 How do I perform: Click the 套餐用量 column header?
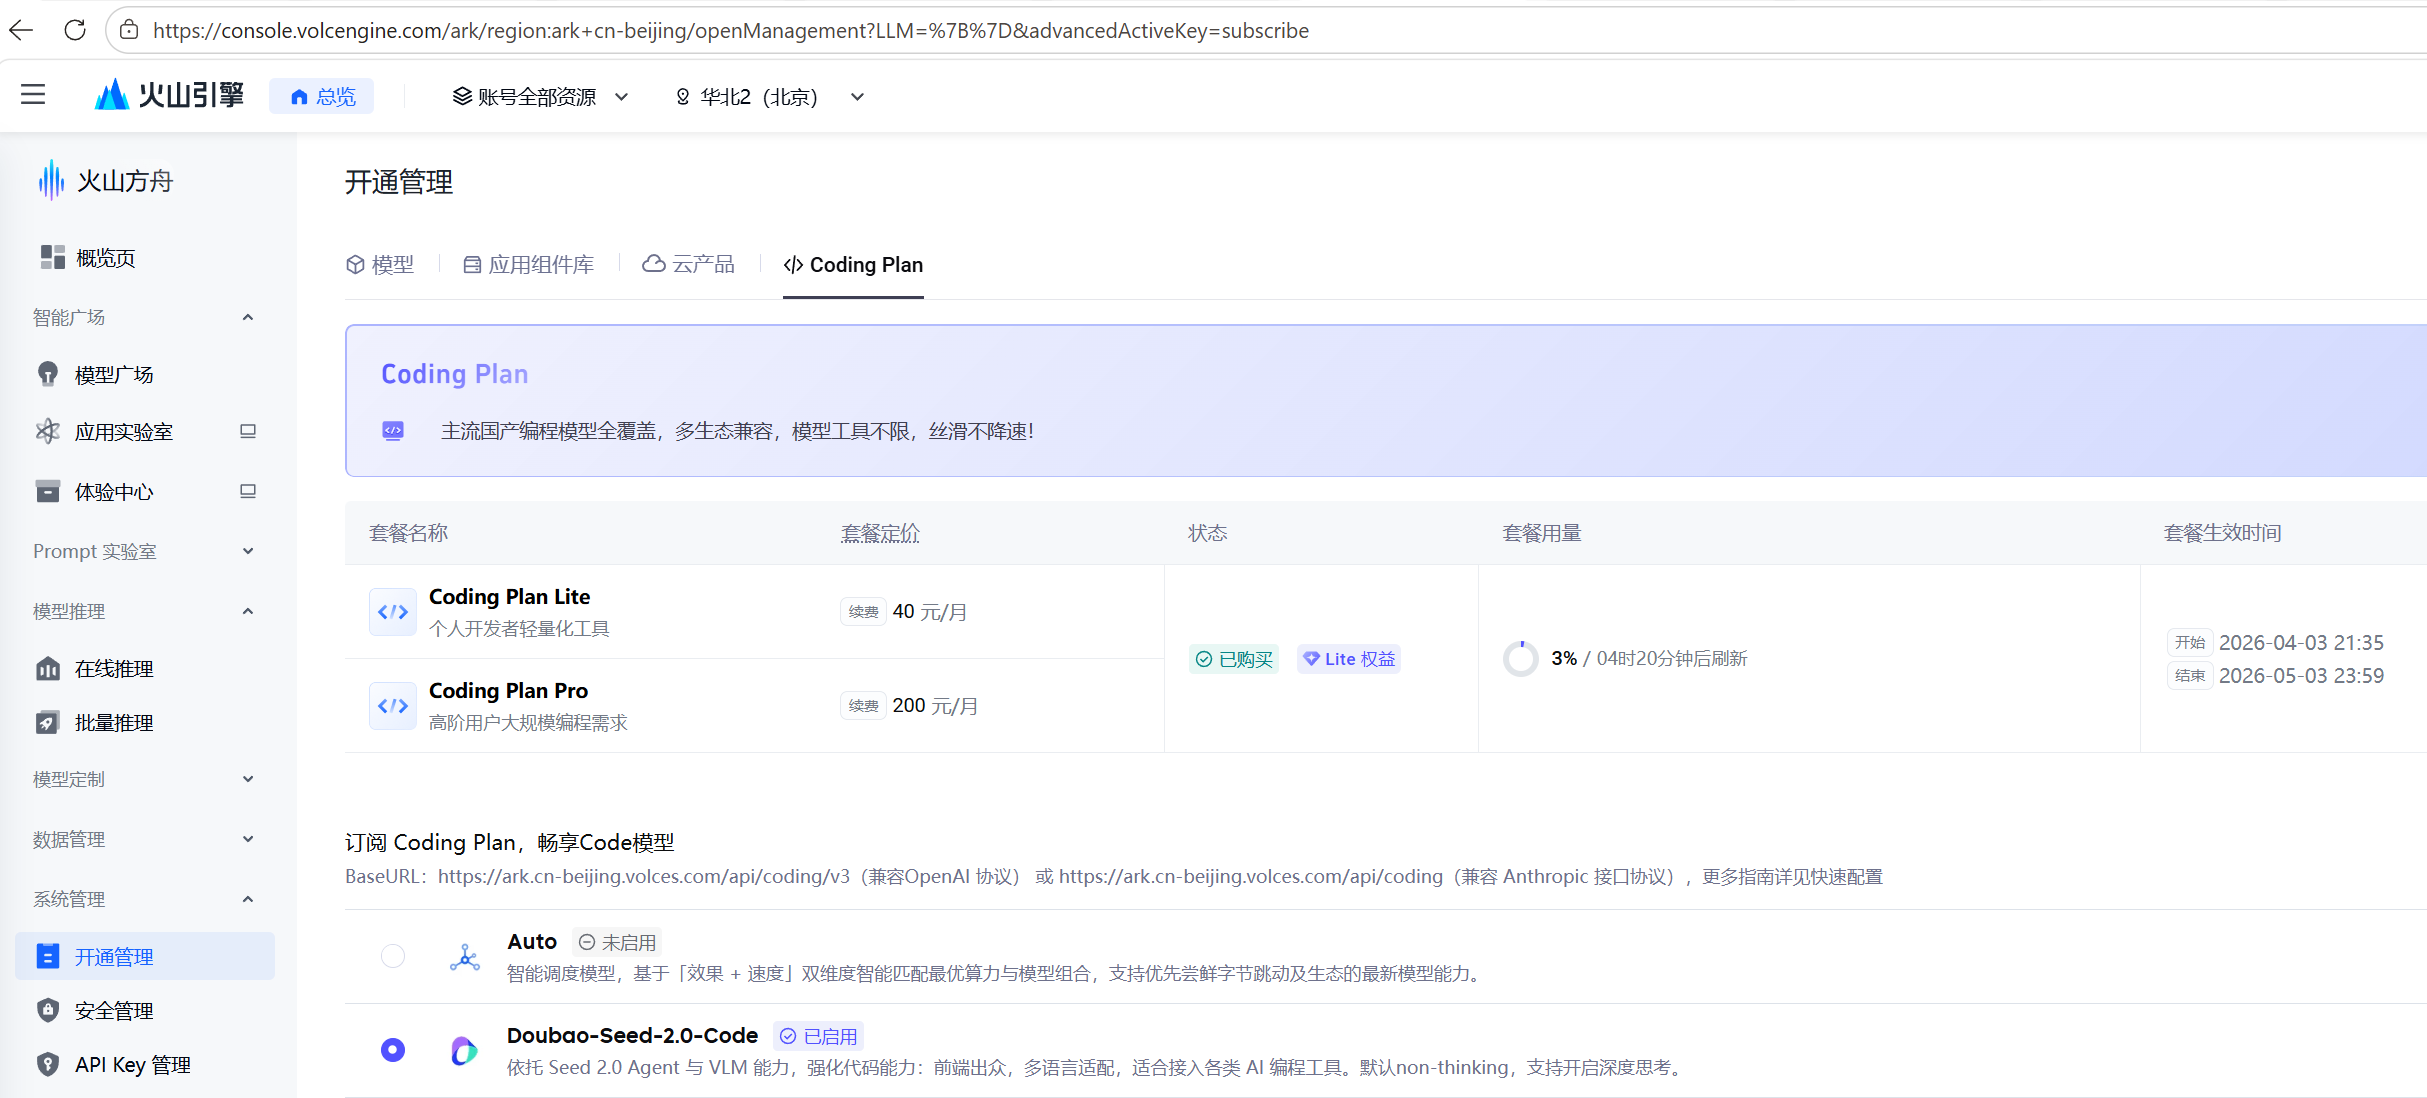(1542, 533)
